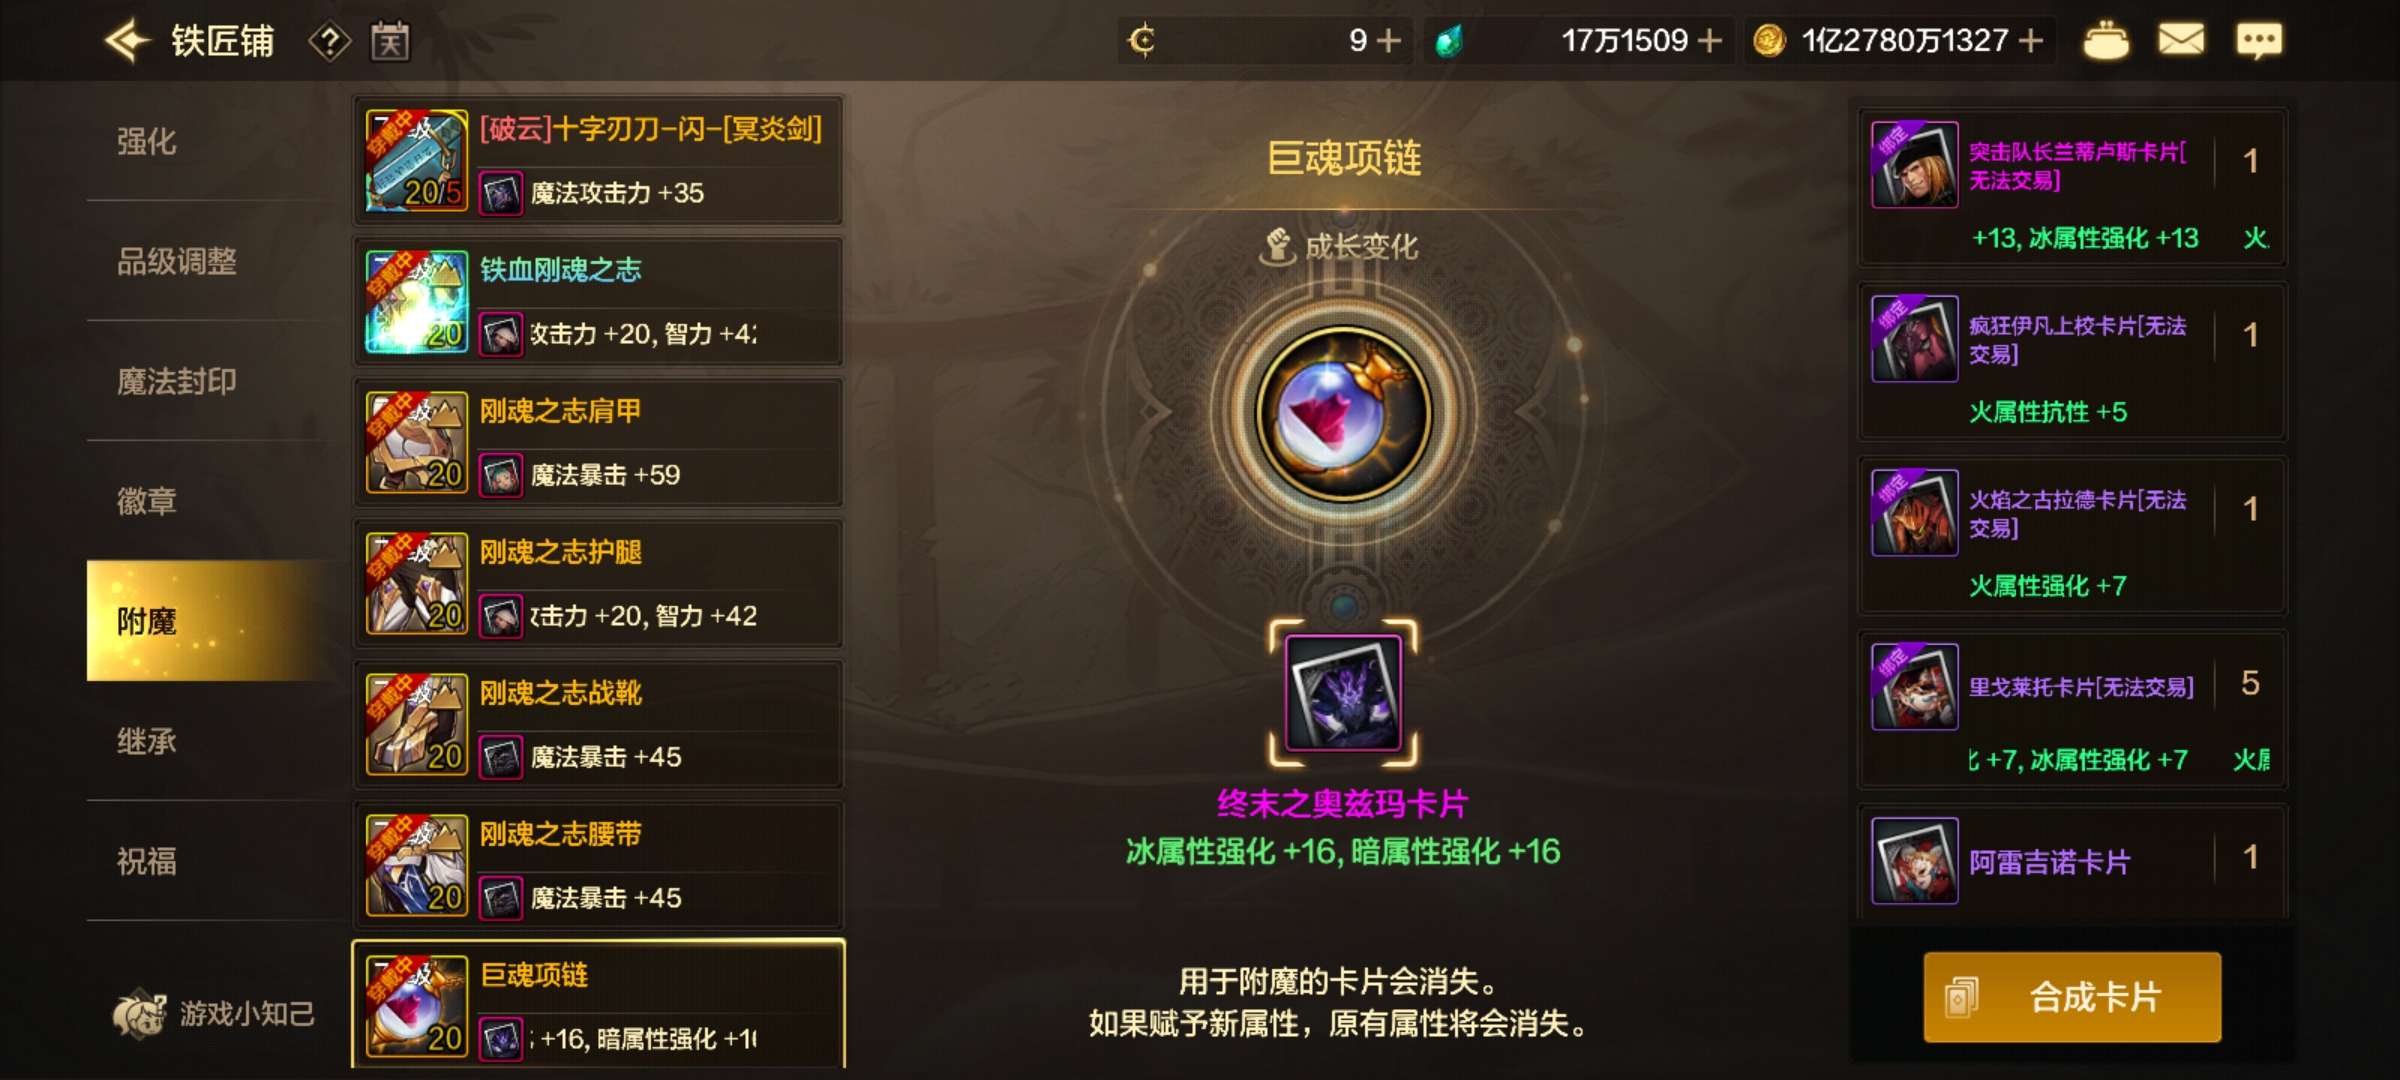Tap the gold ingot shop icon

click(2106, 41)
